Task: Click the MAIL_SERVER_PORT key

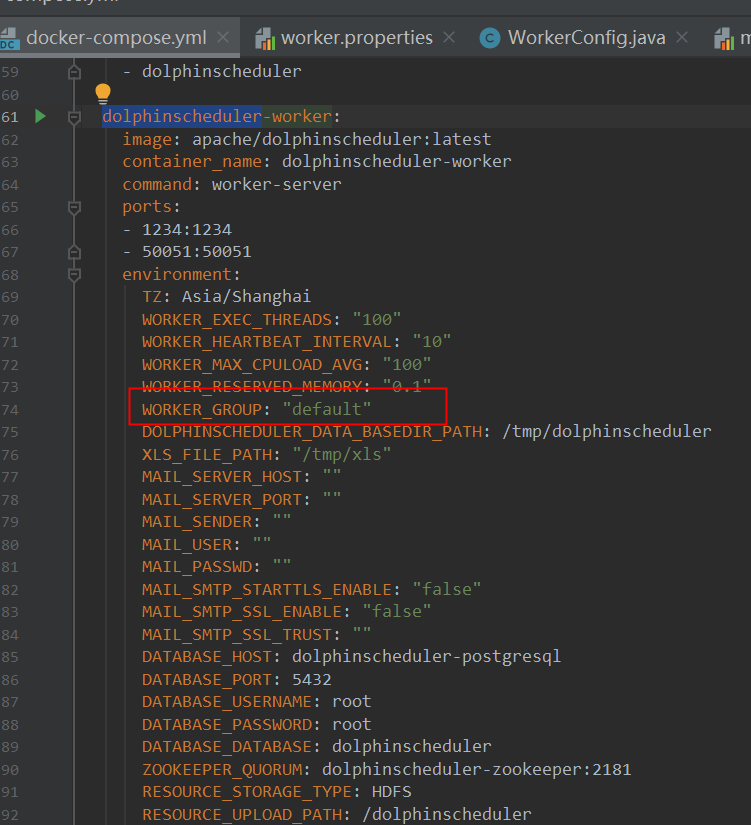Action: tap(222, 500)
